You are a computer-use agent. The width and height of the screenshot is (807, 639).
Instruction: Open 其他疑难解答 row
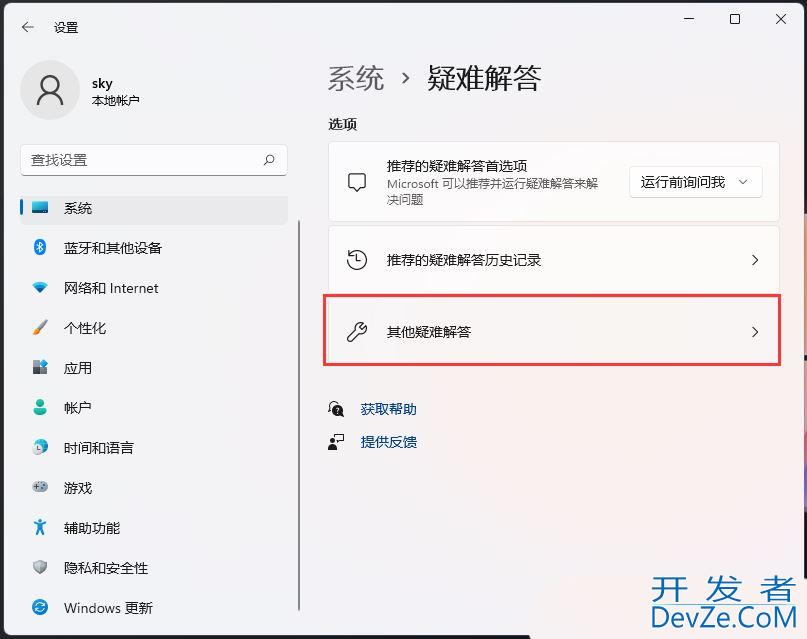[552, 330]
